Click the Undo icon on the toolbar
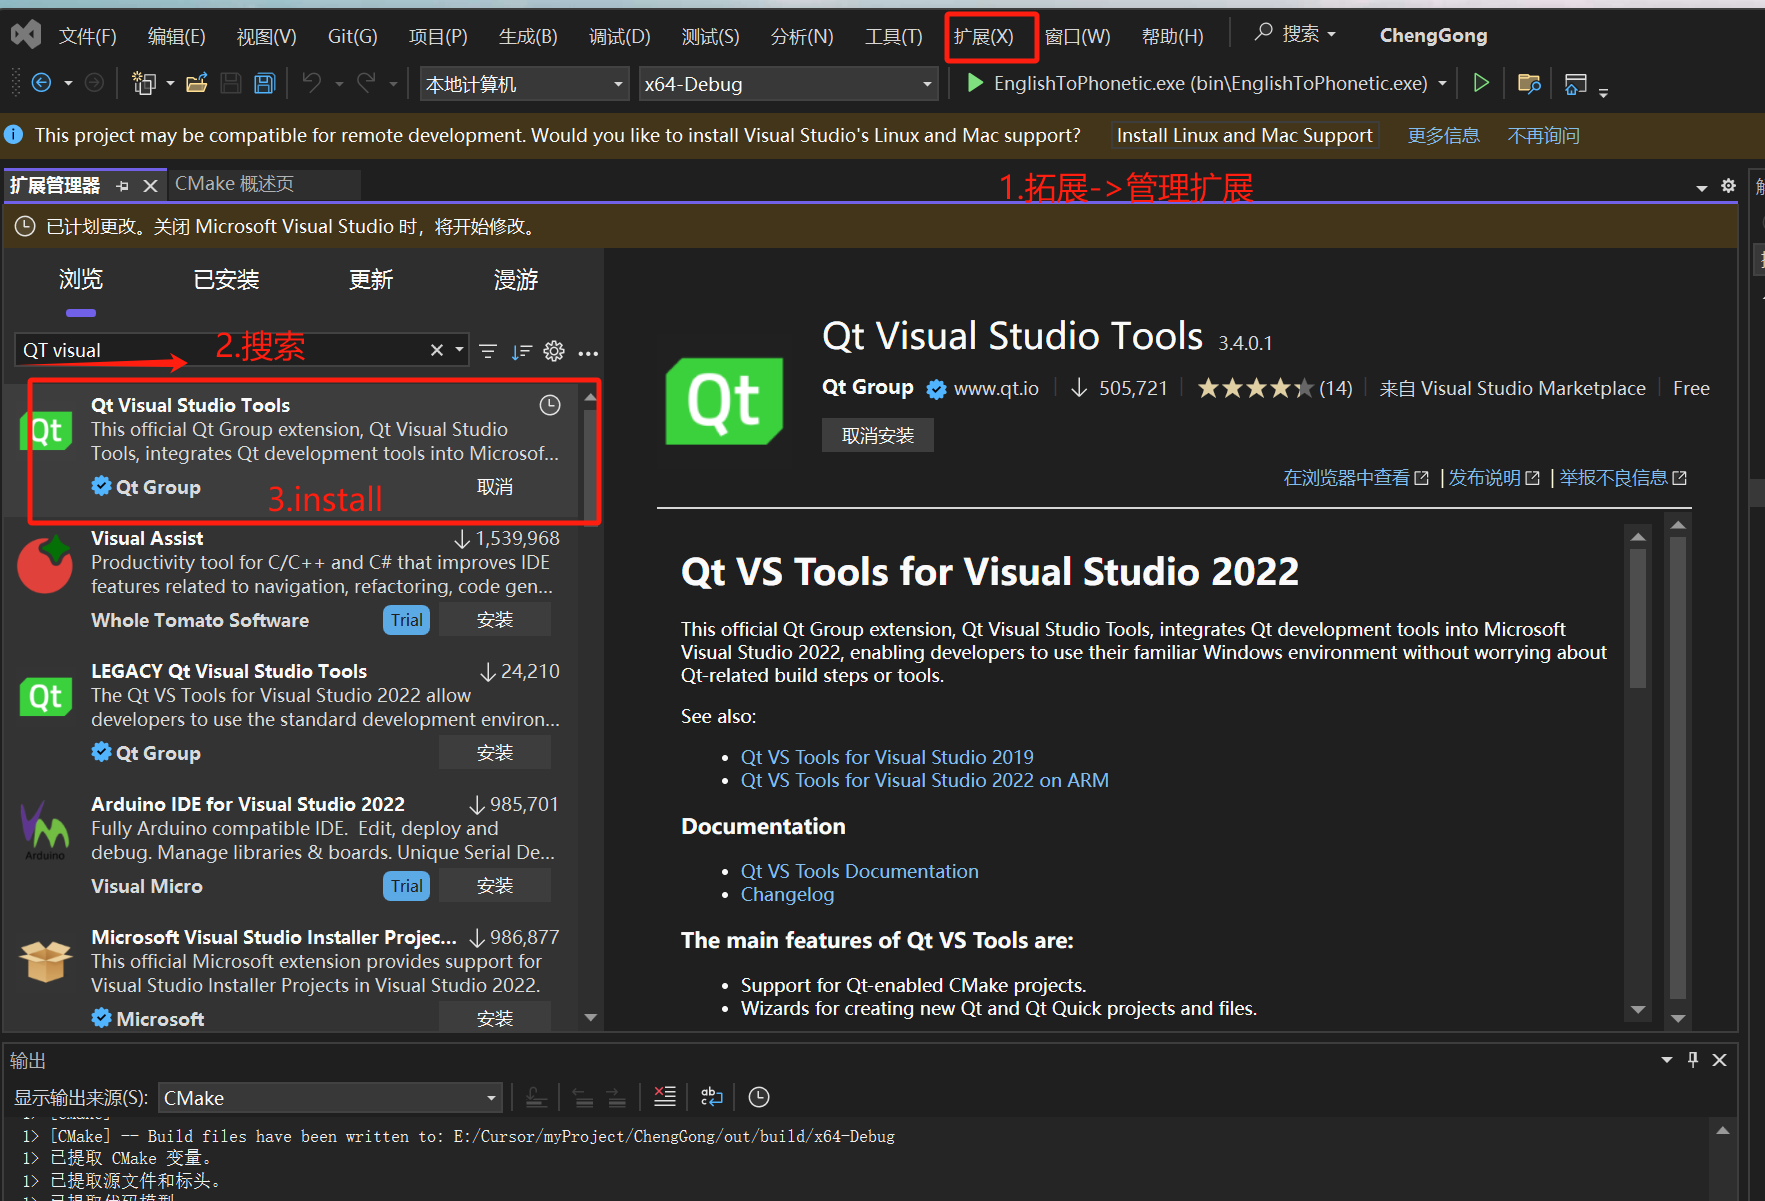The height and width of the screenshot is (1201, 1765). point(312,83)
